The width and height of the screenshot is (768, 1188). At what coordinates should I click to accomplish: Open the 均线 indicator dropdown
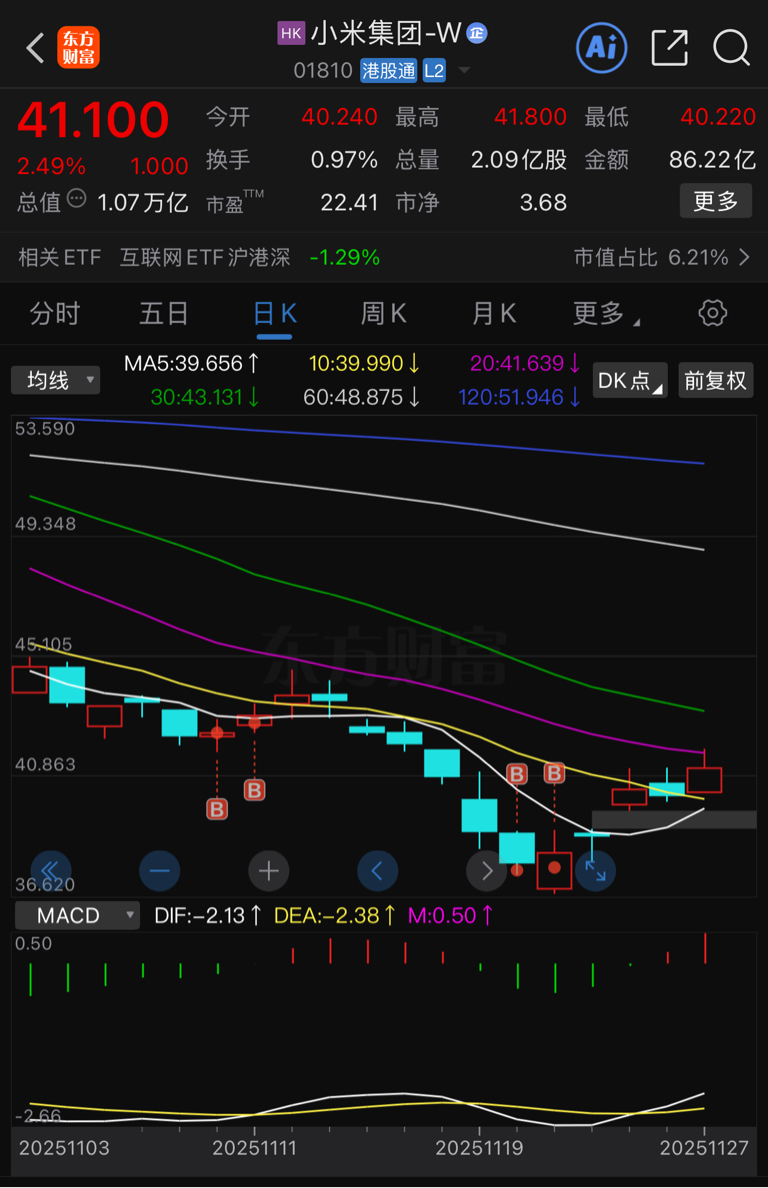pyautogui.click(x=55, y=380)
